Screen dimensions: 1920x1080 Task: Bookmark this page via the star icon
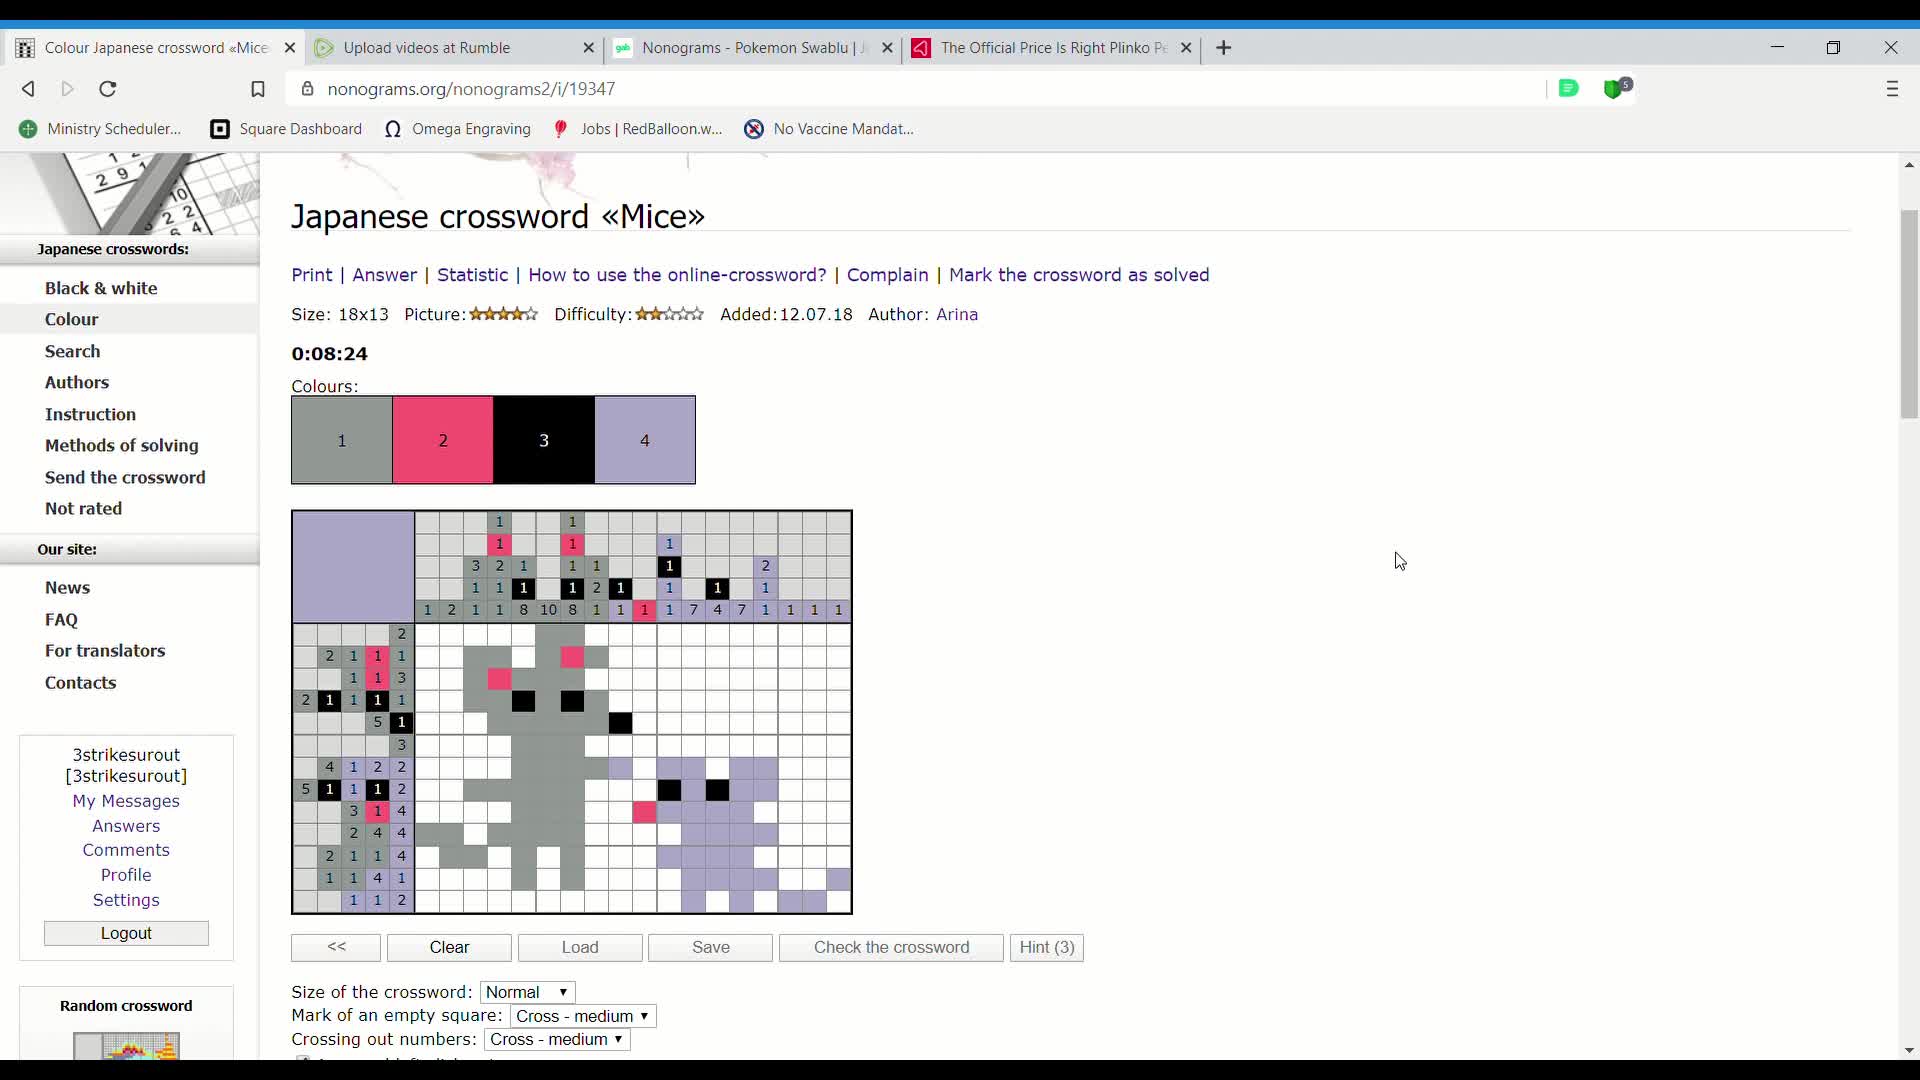pyautogui.click(x=259, y=89)
